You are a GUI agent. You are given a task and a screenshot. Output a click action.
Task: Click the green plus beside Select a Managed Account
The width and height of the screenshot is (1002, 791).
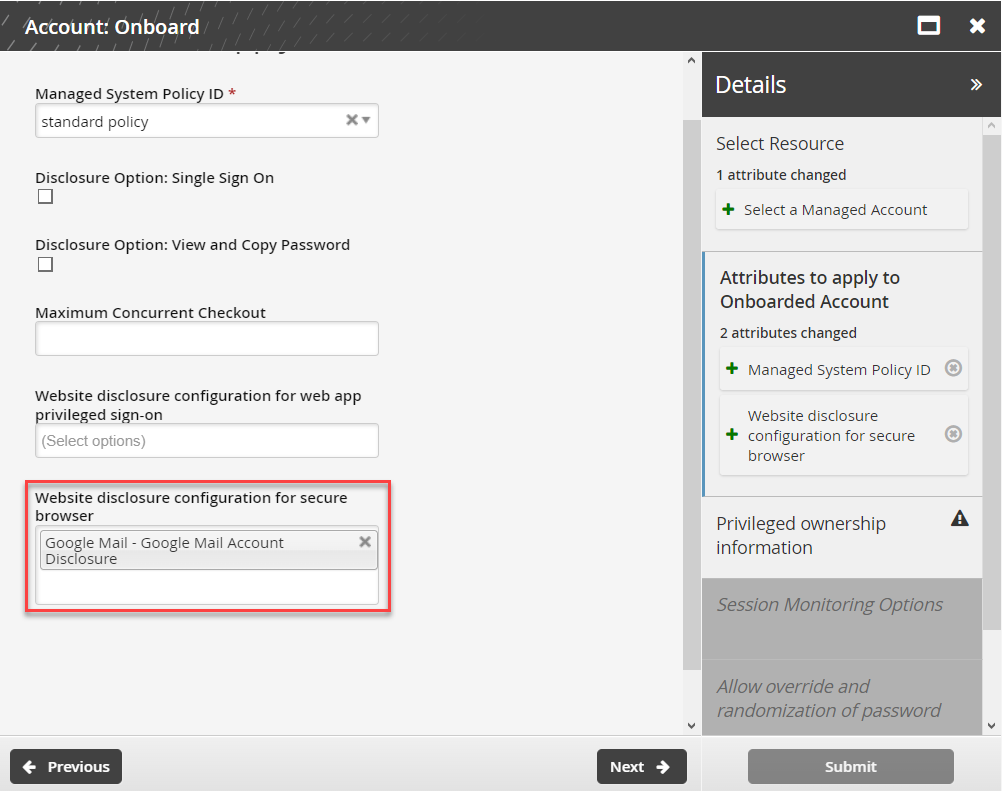pos(725,209)
